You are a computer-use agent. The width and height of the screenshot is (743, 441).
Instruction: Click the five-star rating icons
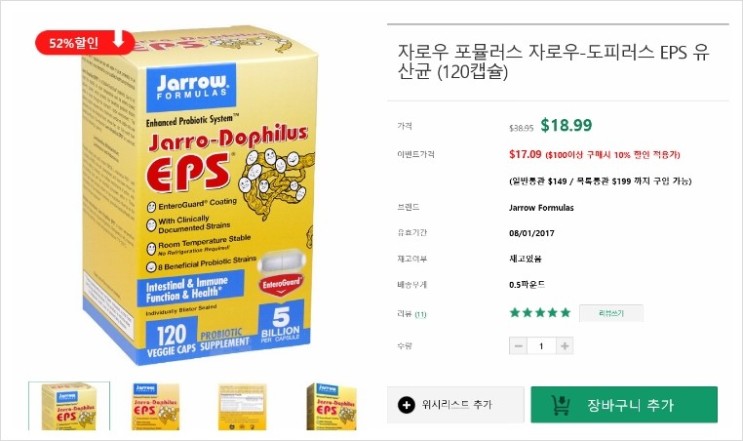coord(540,313)
